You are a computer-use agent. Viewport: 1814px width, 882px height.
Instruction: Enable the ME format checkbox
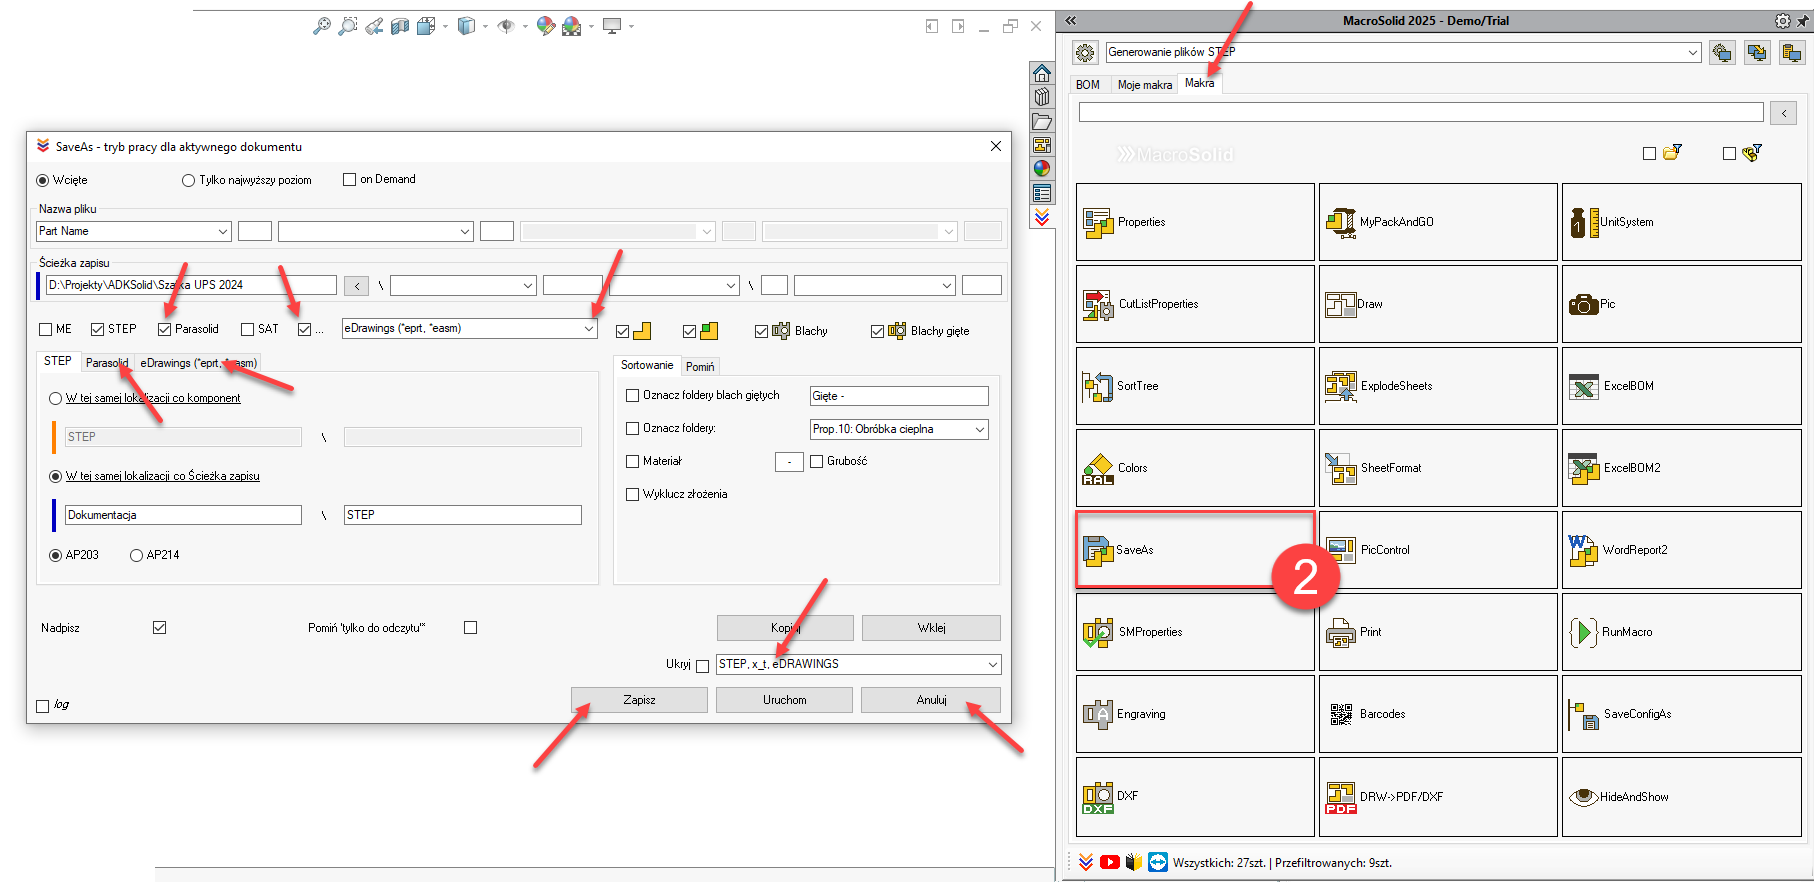pyautogui.click(x=45, y=329)
